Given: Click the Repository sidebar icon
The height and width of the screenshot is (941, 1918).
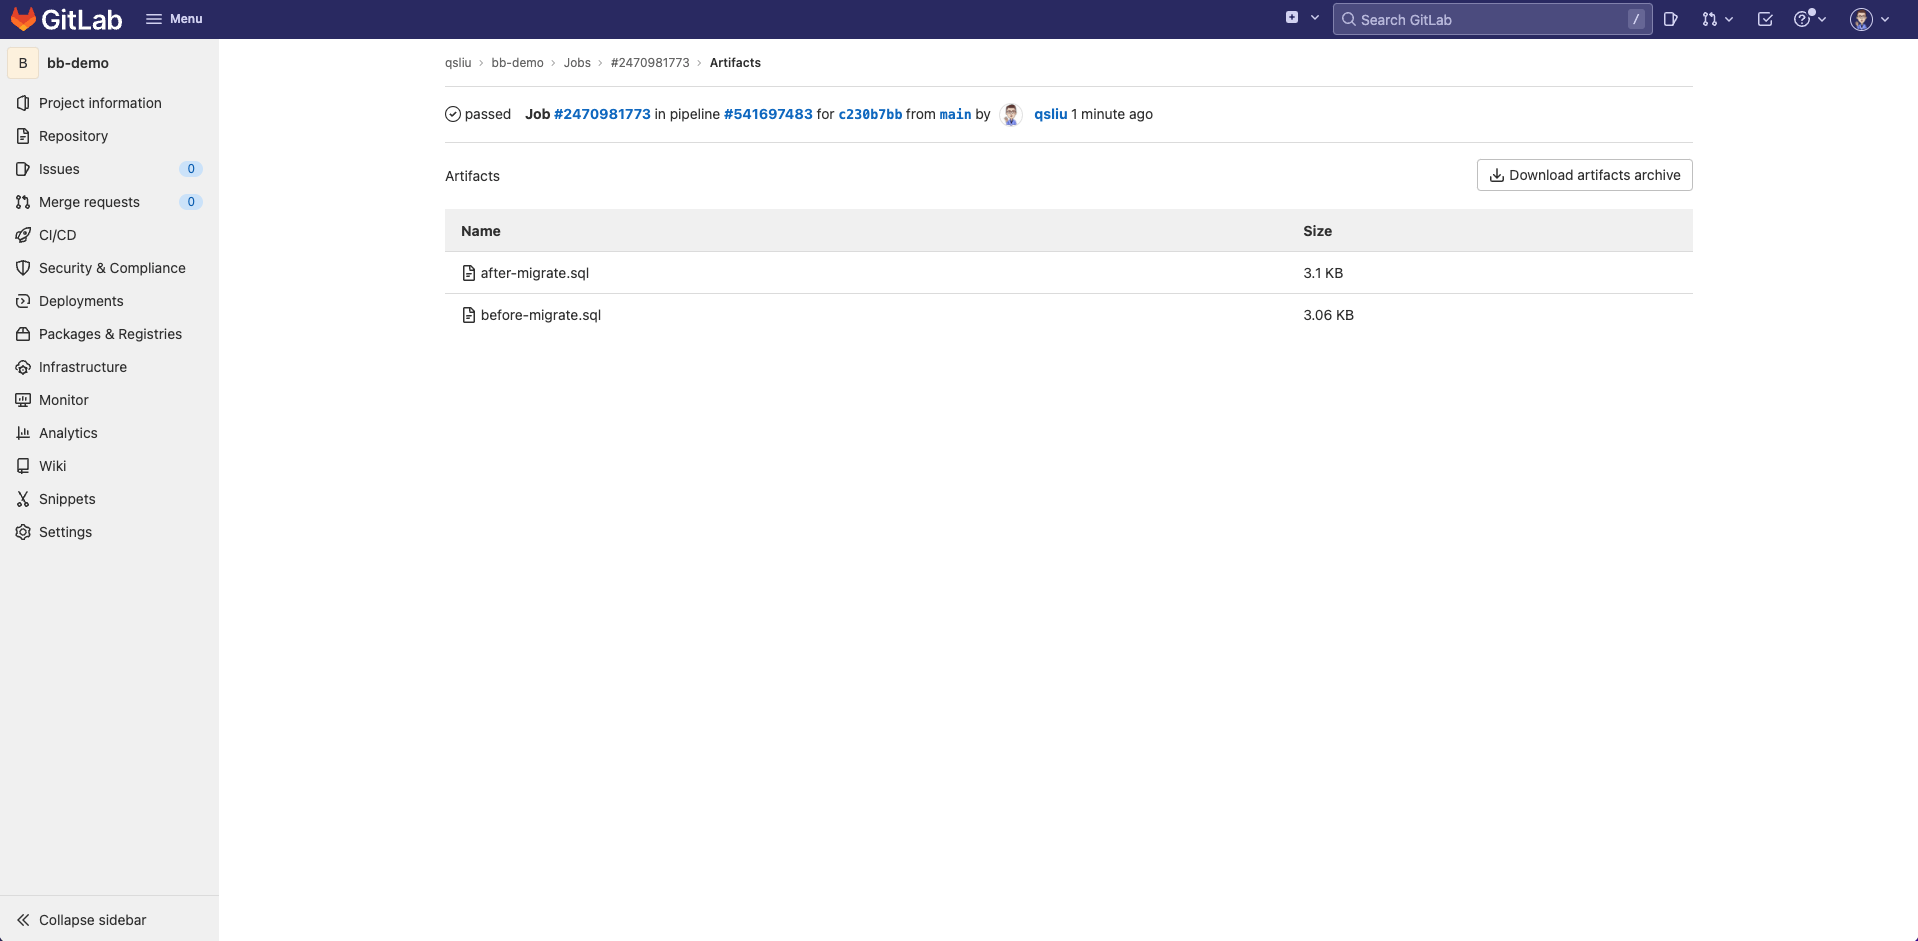Looking at the screenshot, I should tap(23, 136).
